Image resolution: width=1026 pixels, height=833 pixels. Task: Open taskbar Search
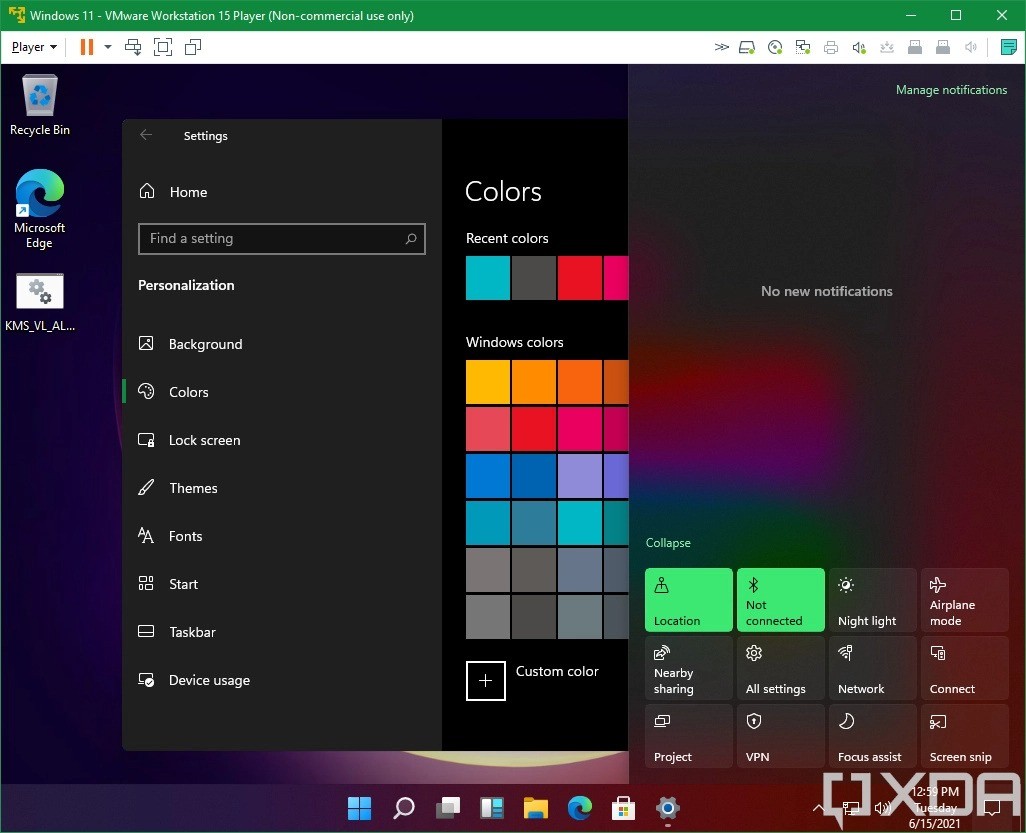coord(404,808)
